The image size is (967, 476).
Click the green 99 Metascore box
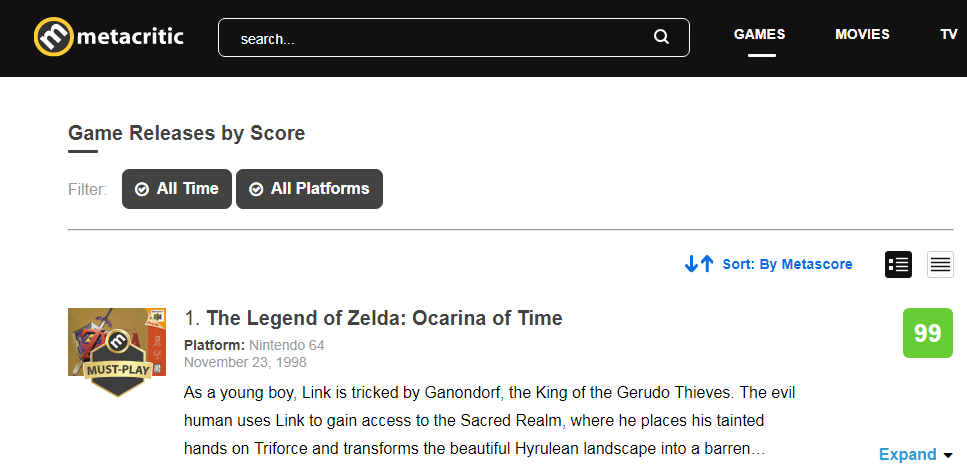tap(928, 333)
